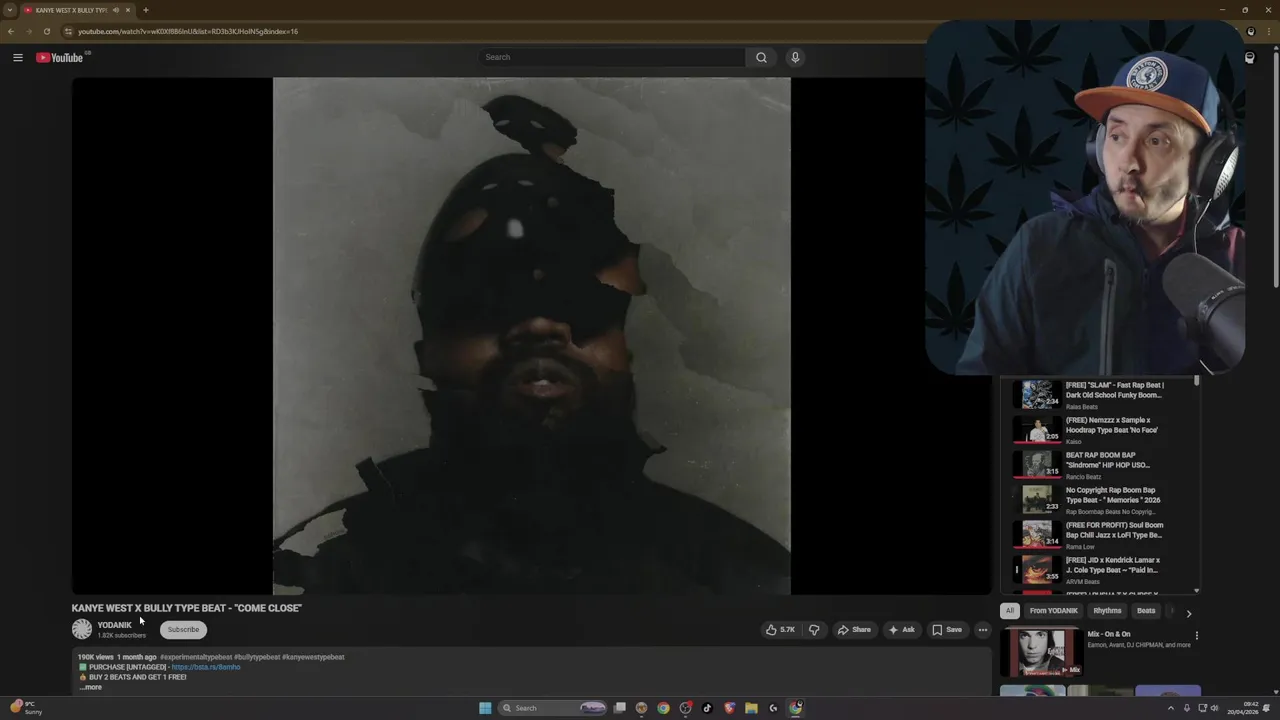Select the Beats filter chip
Image resolution: width=1280 pixels, height=720 pixels.
1146,611
